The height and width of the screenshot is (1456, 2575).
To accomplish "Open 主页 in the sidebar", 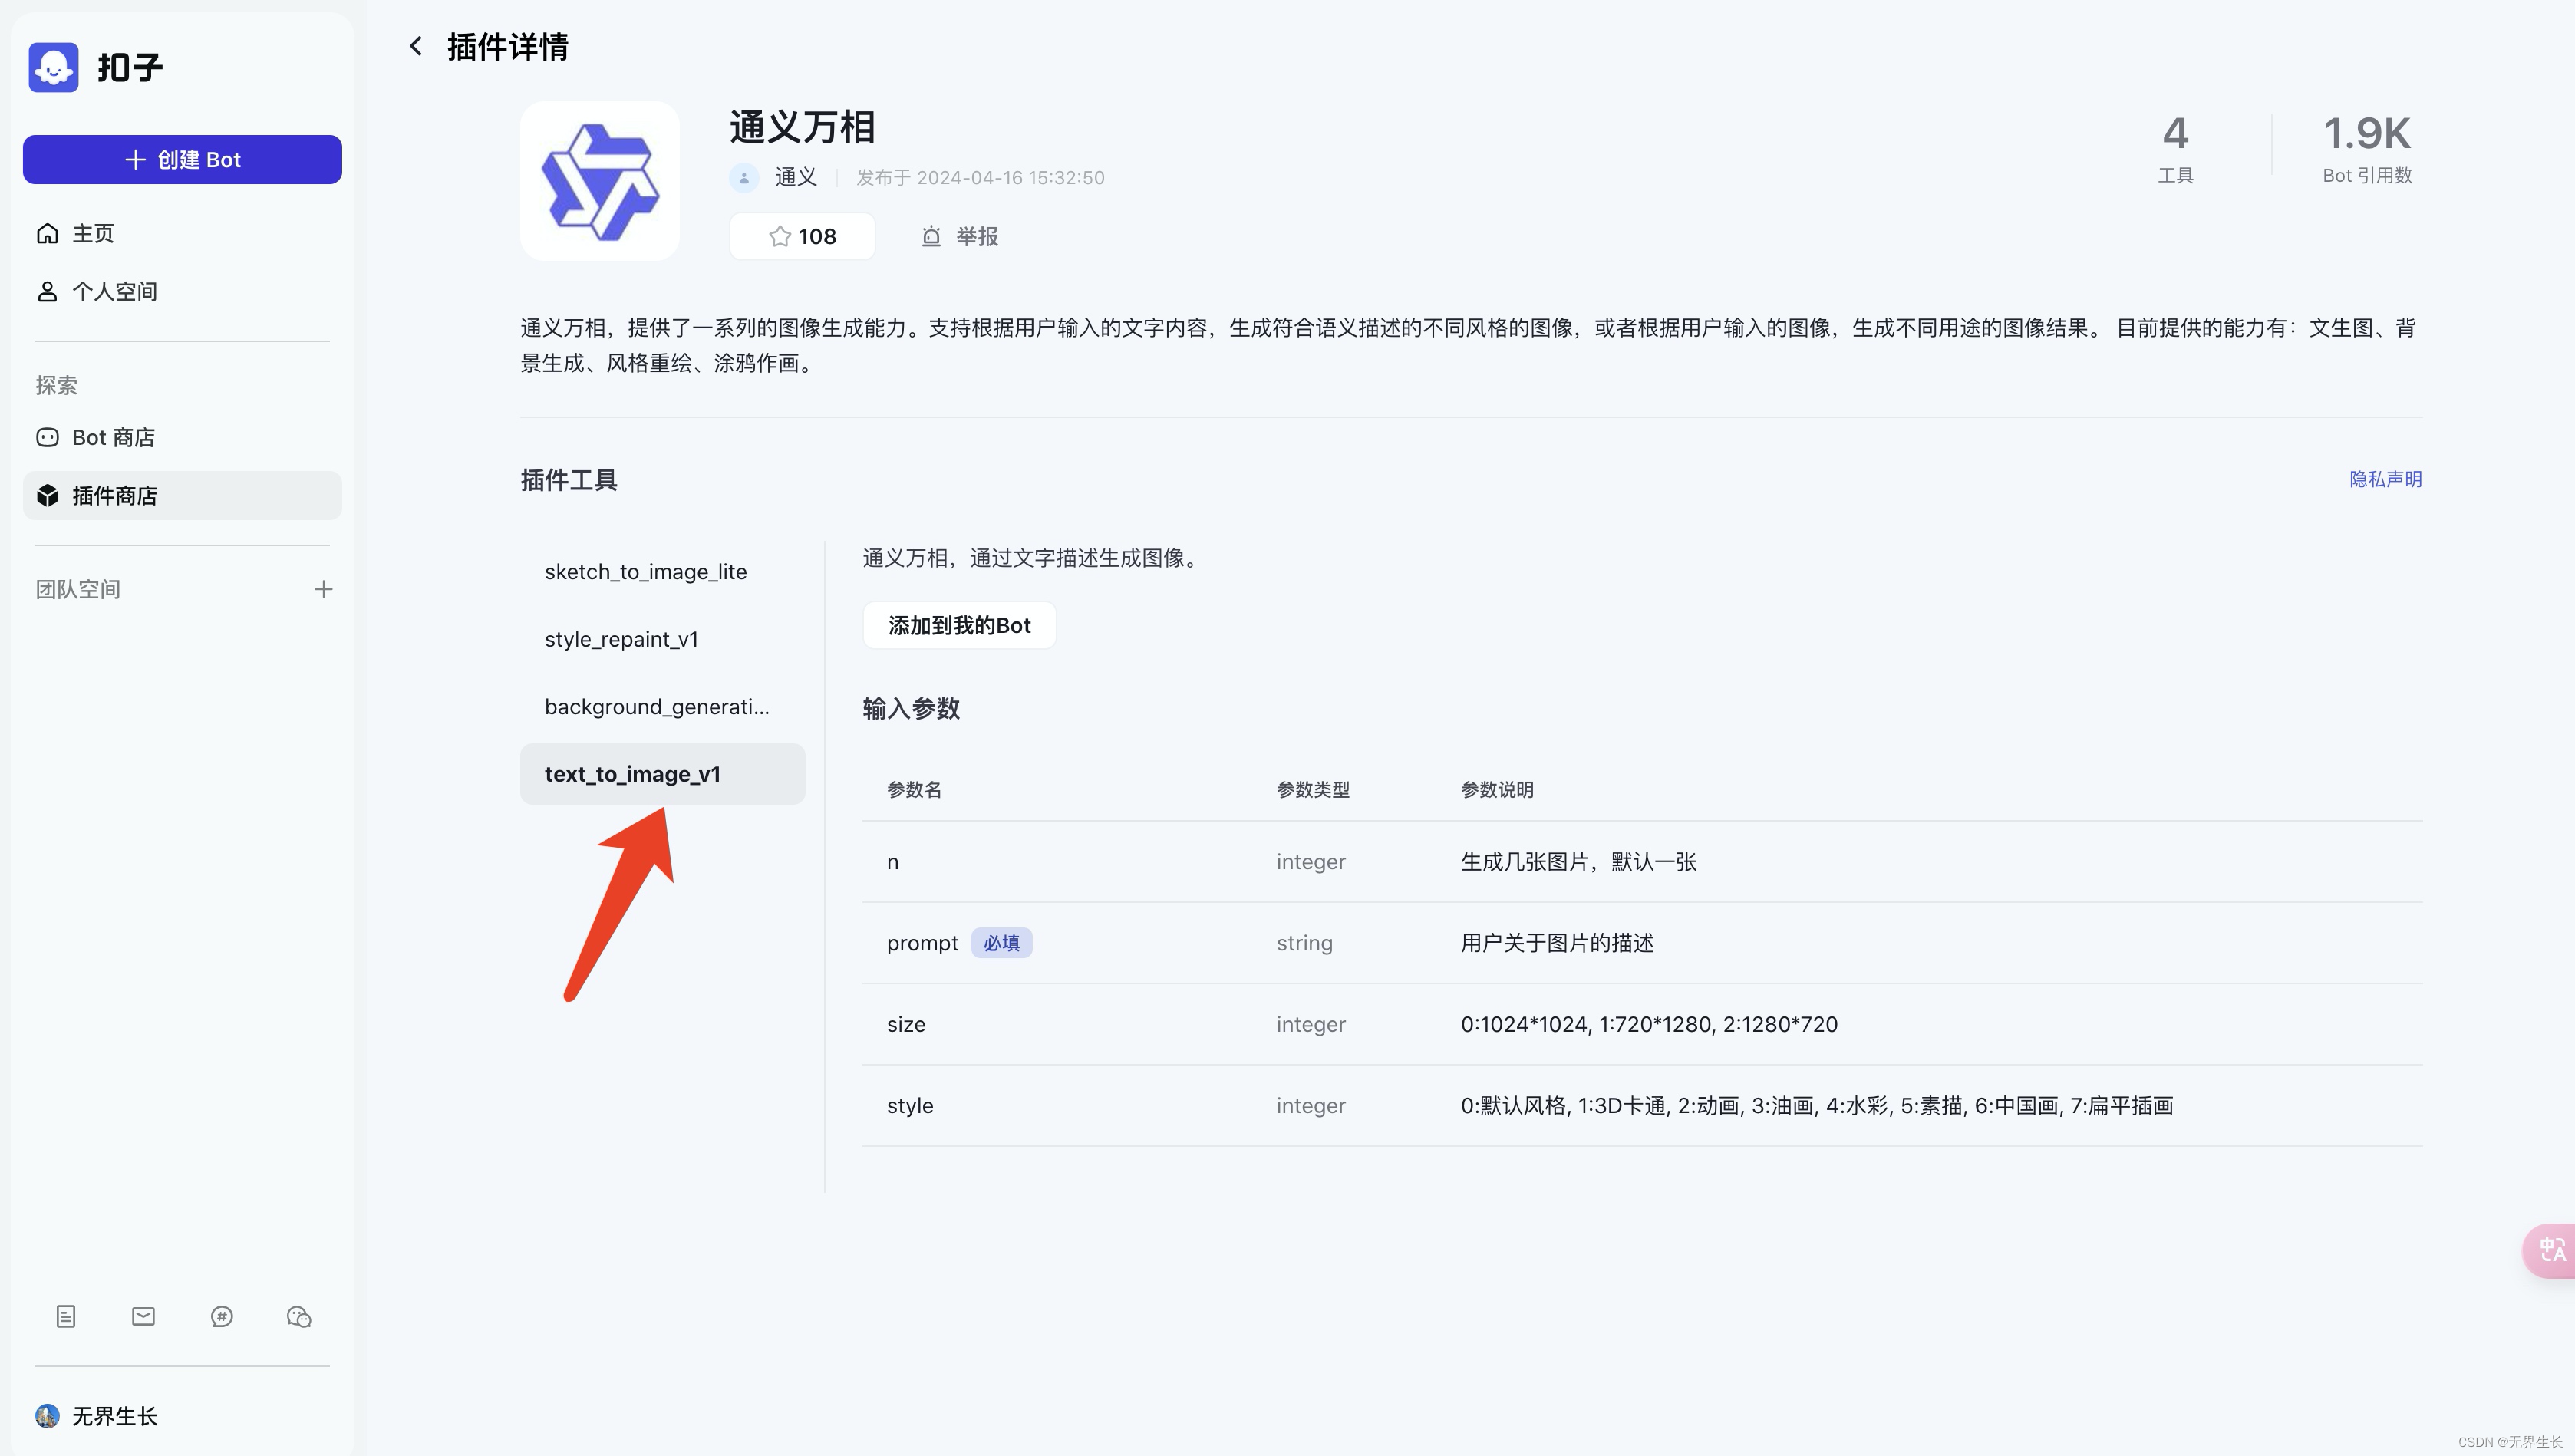I will (182, 233).
